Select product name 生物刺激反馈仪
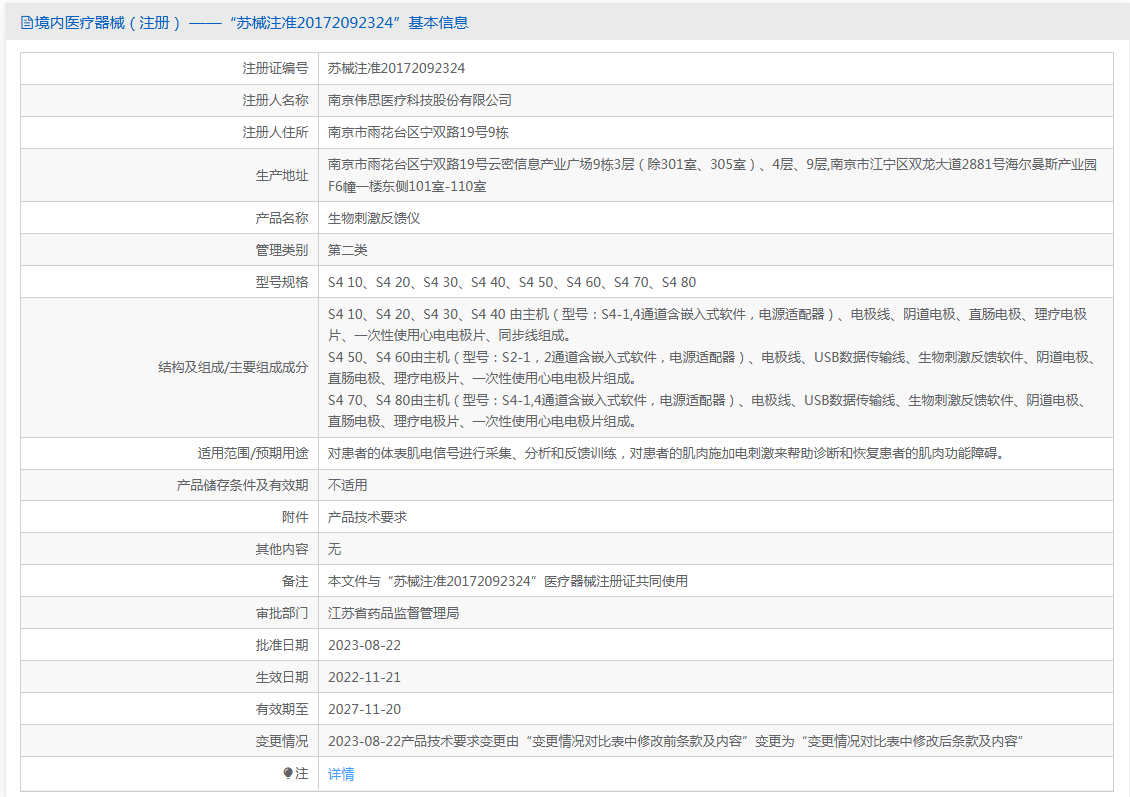 tap(374, 218)
